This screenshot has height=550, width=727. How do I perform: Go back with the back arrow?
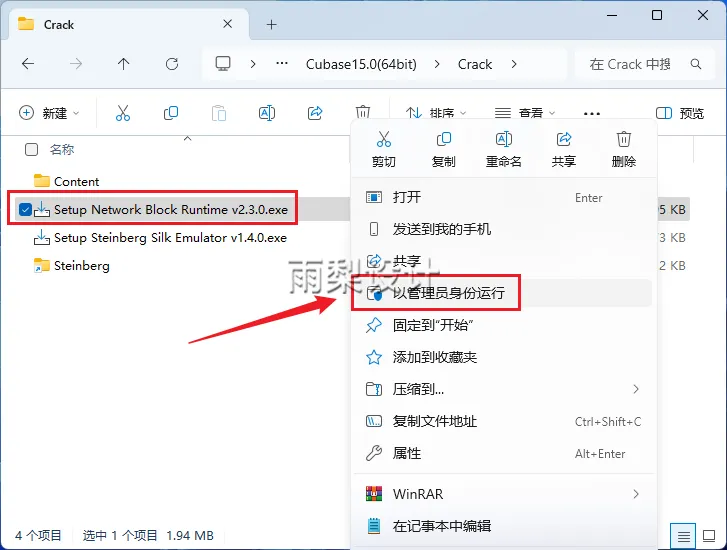point(28,64)
